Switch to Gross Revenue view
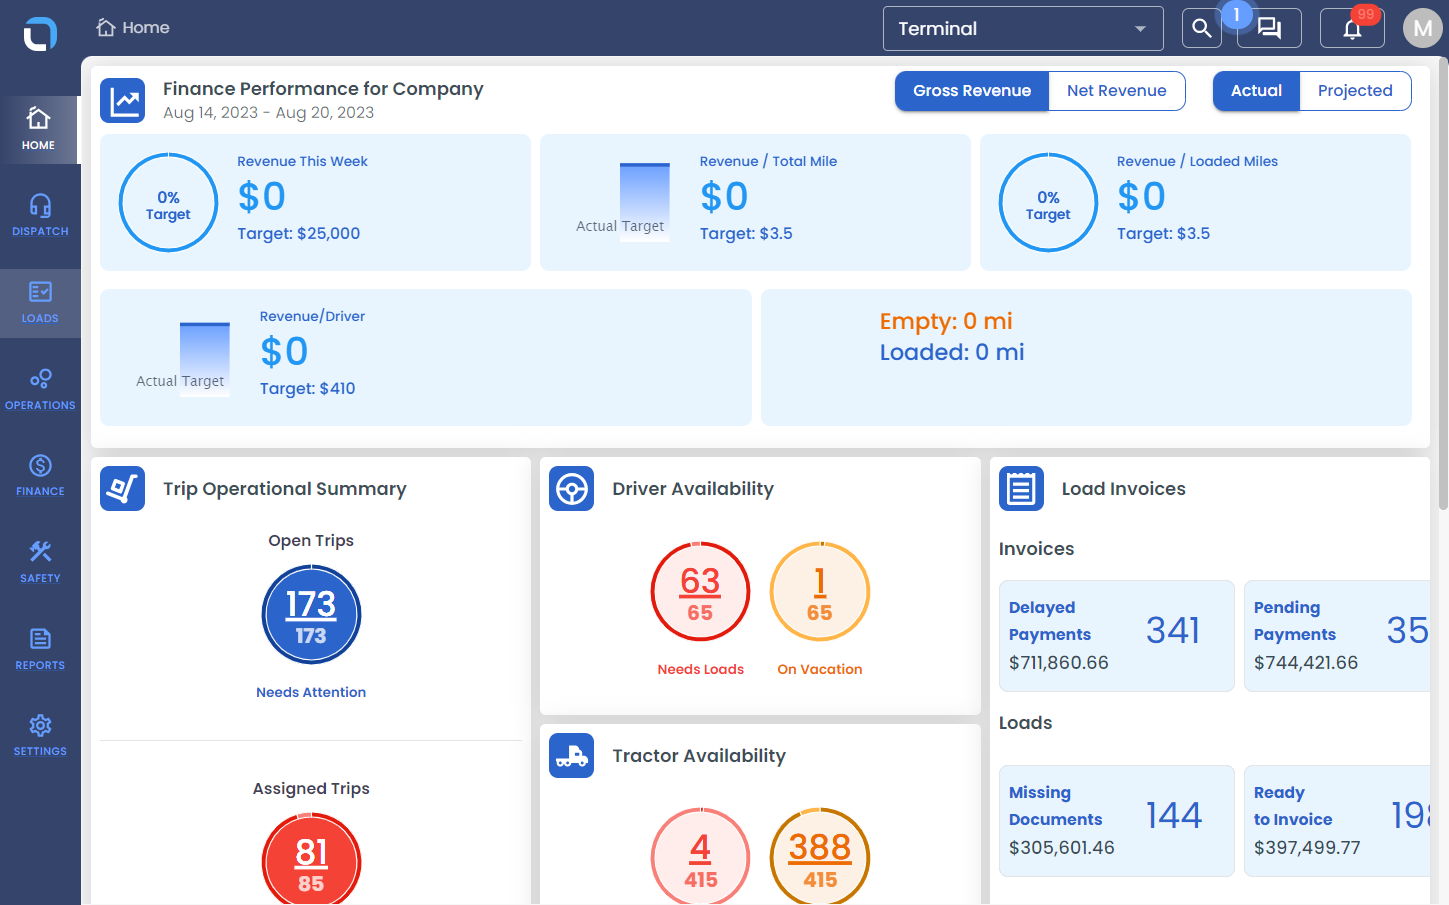This screenshot has height=905, width=1449. [972, 91]
